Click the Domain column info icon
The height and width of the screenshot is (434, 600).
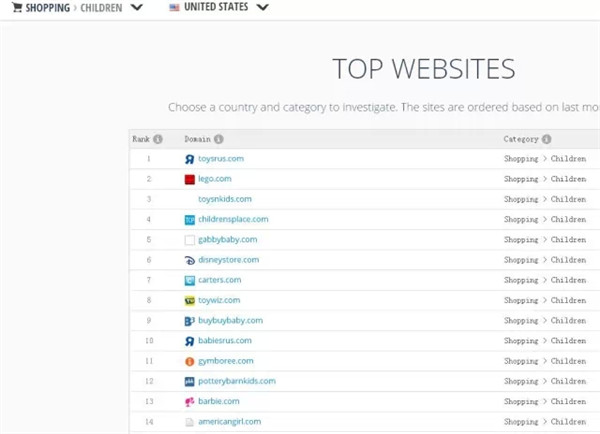tap(218, 139)
